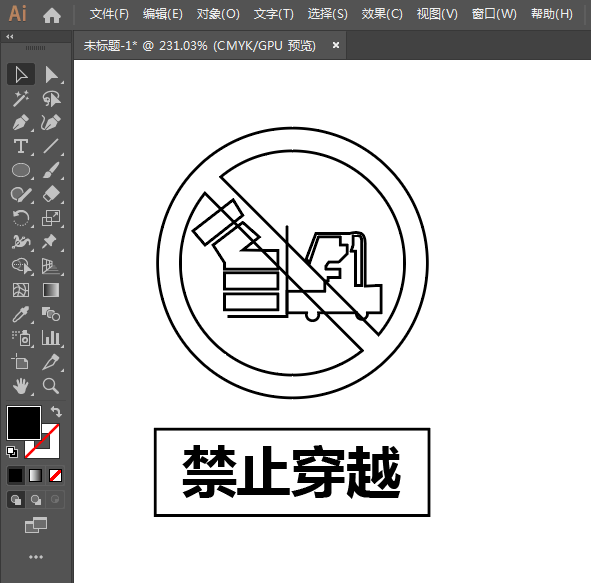The width and height of the screenshot is (591, 583).
Task: Enable Draw Behind mode
Action: tap(36, 500)
